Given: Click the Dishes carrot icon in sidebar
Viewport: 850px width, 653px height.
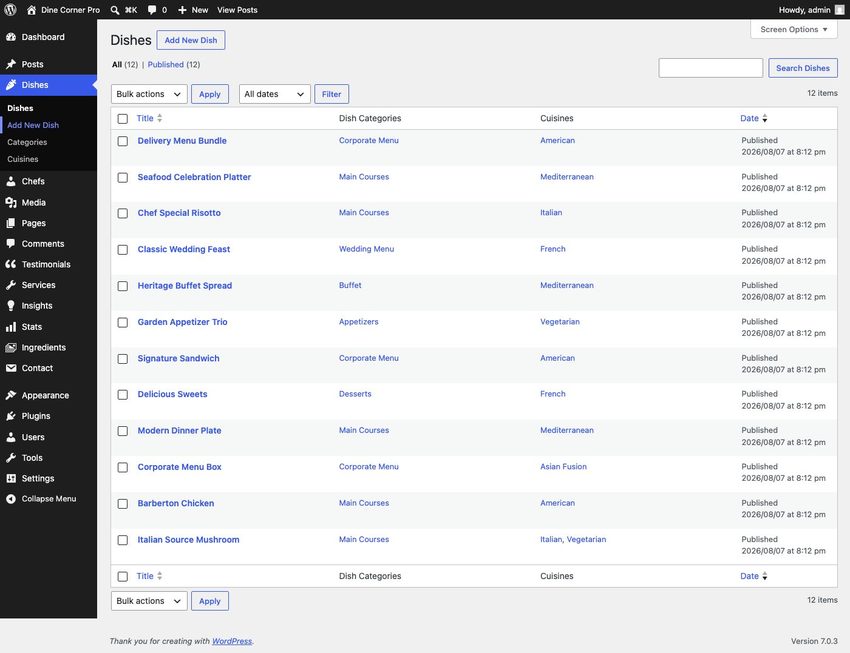Looking at the screenshot, I should point(11,85).
